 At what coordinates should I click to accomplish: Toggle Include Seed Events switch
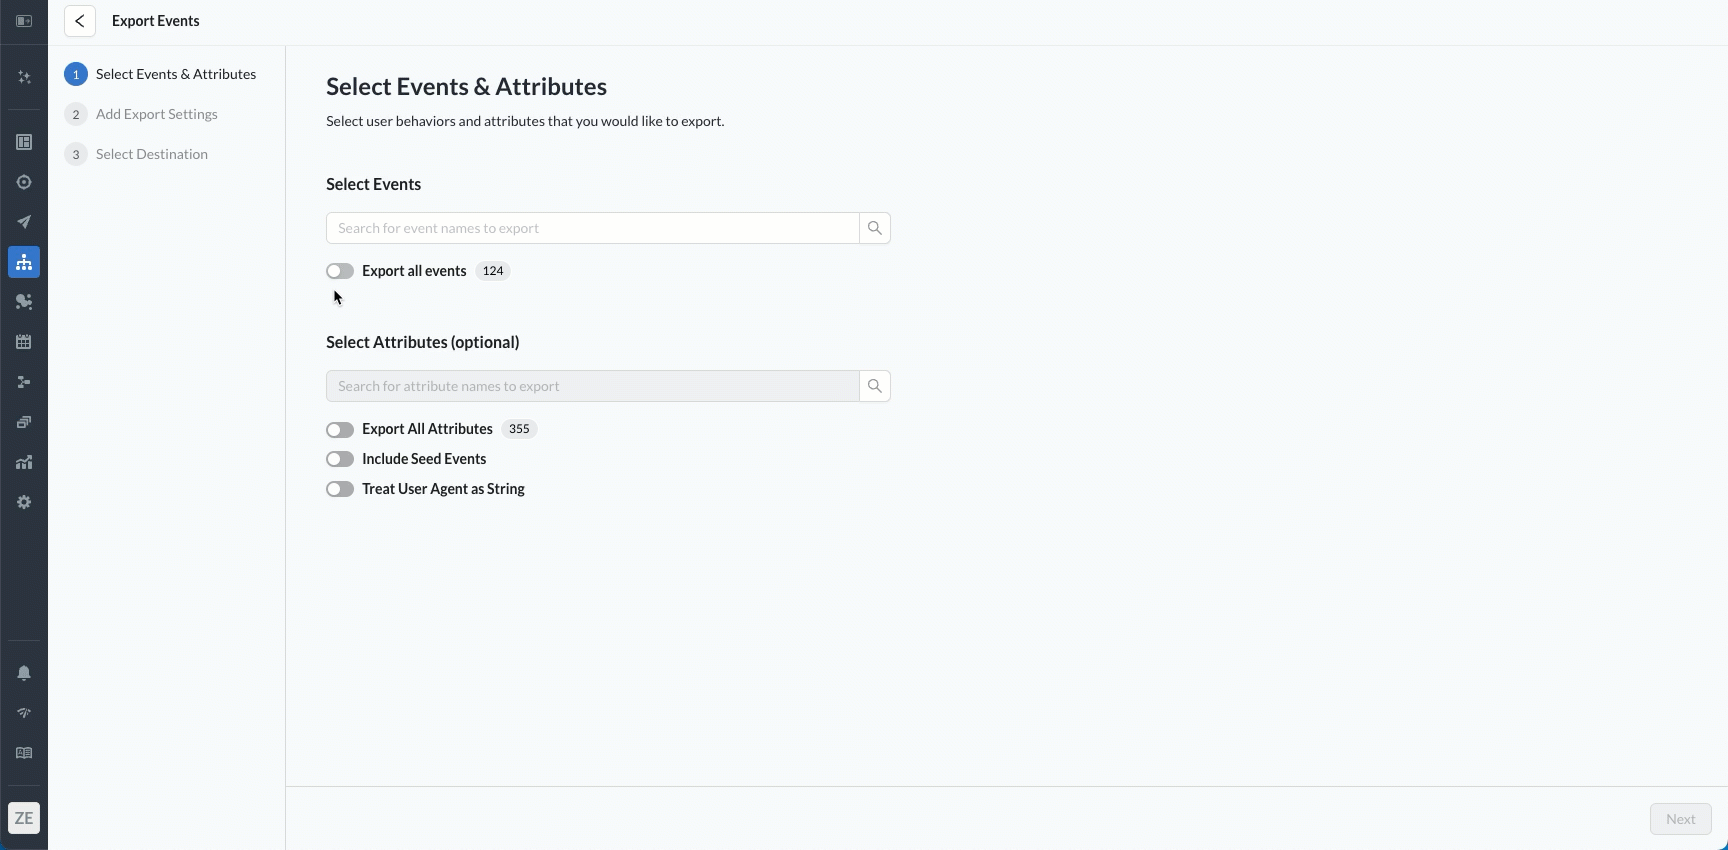click(340, 459)
